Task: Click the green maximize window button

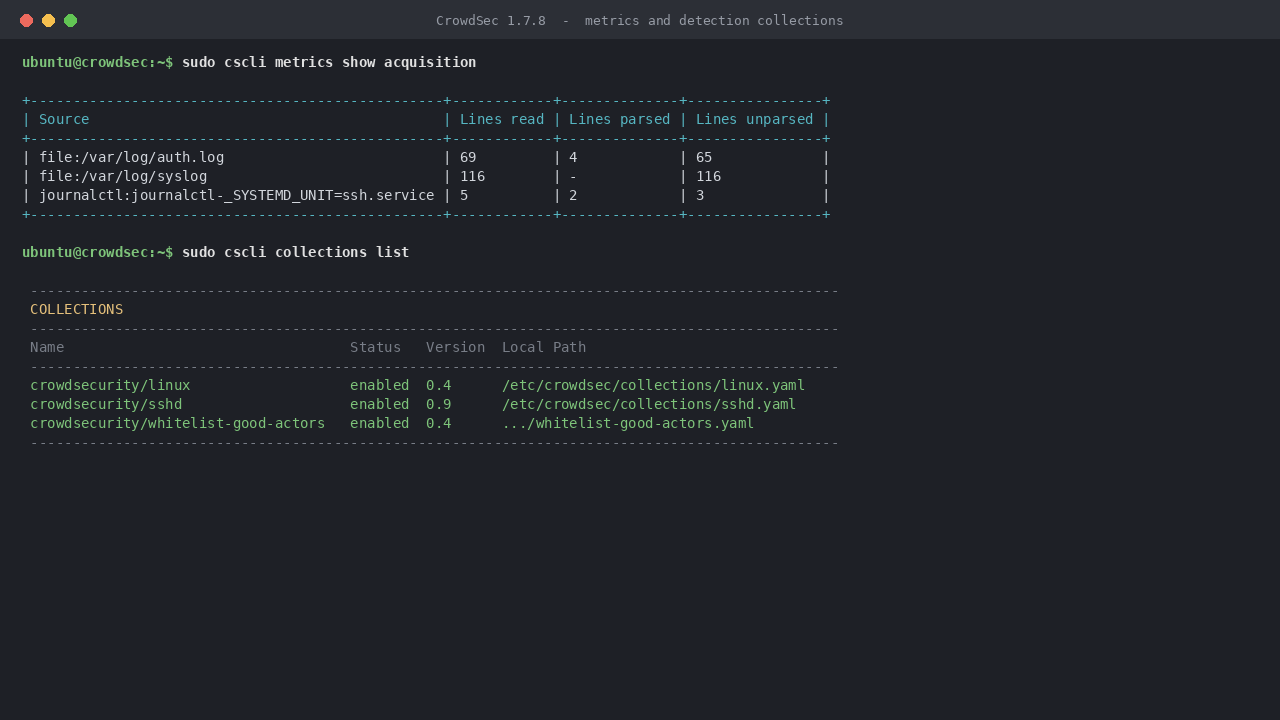Action: pos(71,20)
